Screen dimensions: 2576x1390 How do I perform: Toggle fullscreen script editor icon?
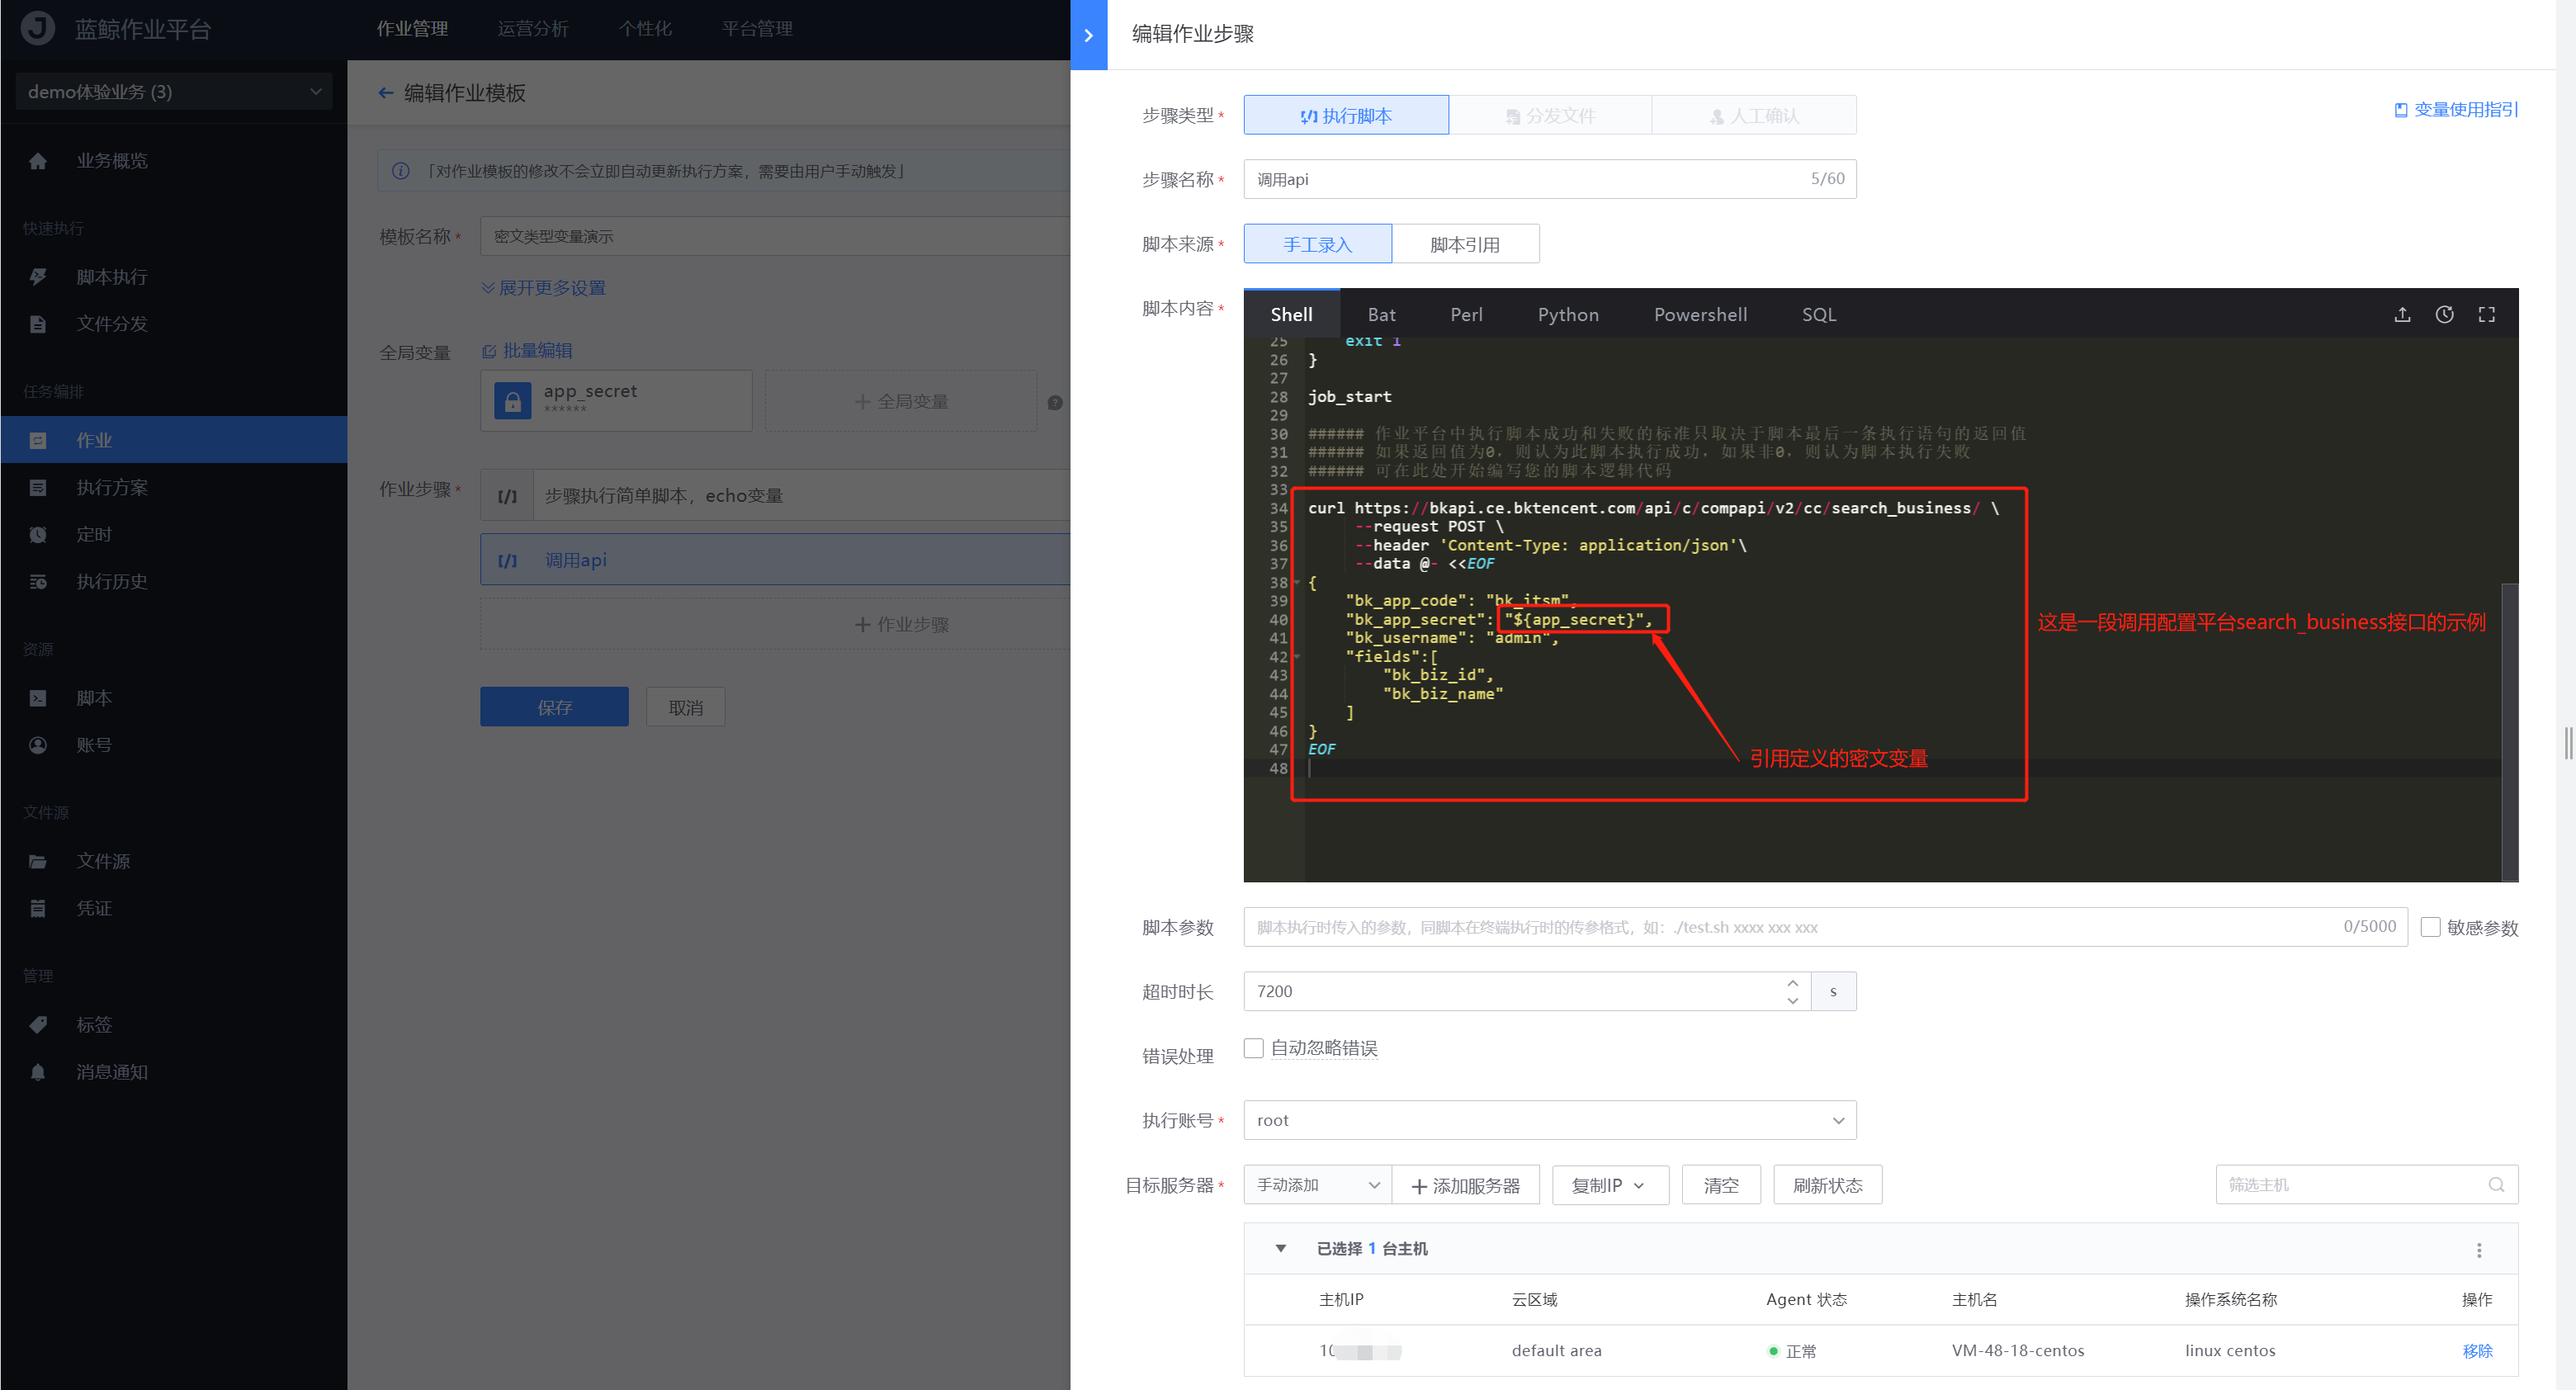pos(2486,314)
